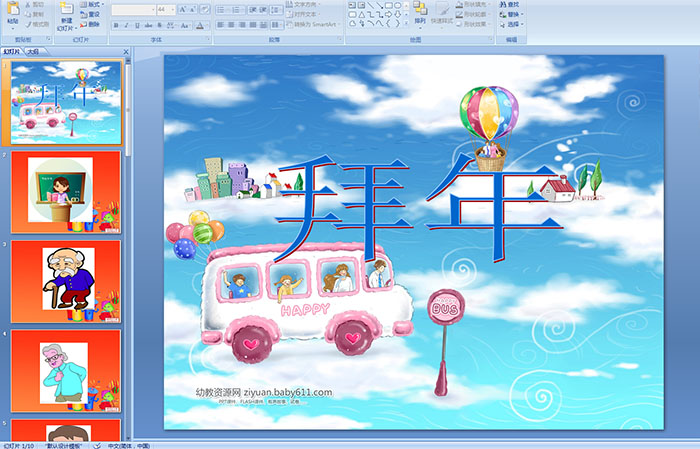700x449 pixels.
Task: Click the Delete slide (删除) icon
Action: (x=90, y=24)
